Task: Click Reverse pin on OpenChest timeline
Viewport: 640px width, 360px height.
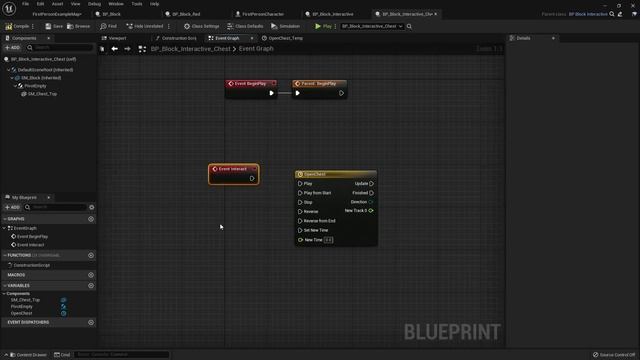Action: click(300, 211)
